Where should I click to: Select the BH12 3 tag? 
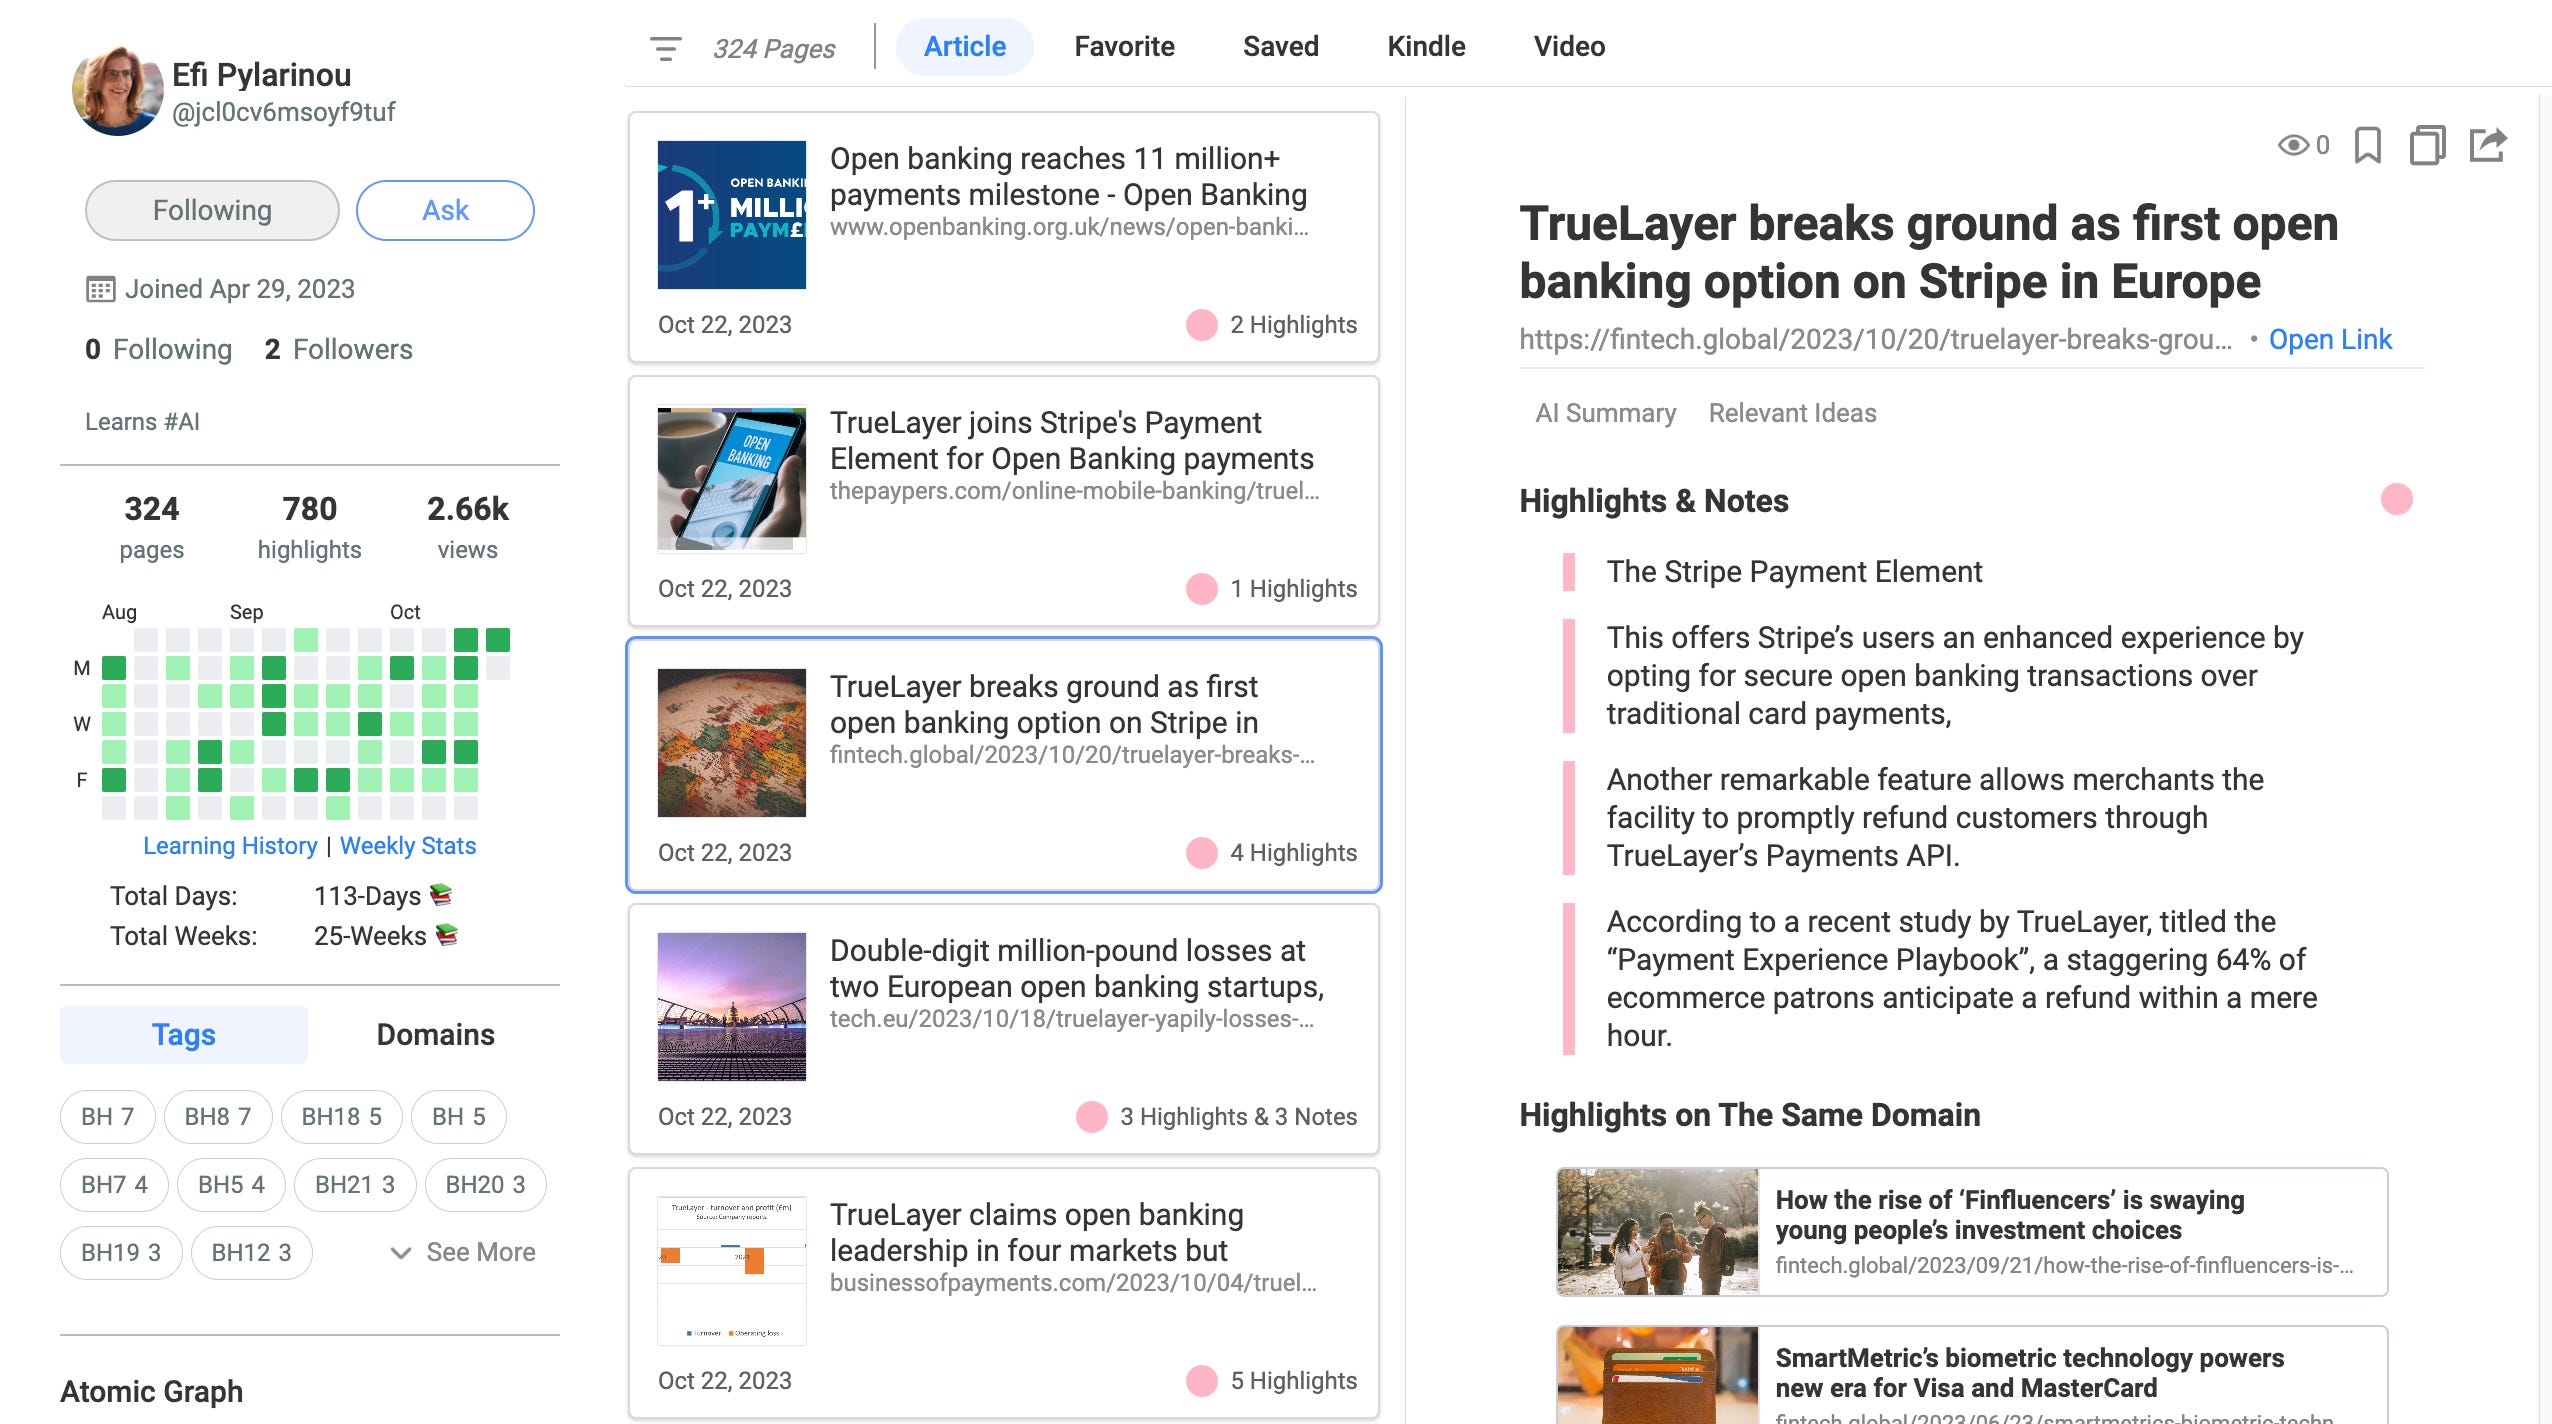(x=252, y=1252)
